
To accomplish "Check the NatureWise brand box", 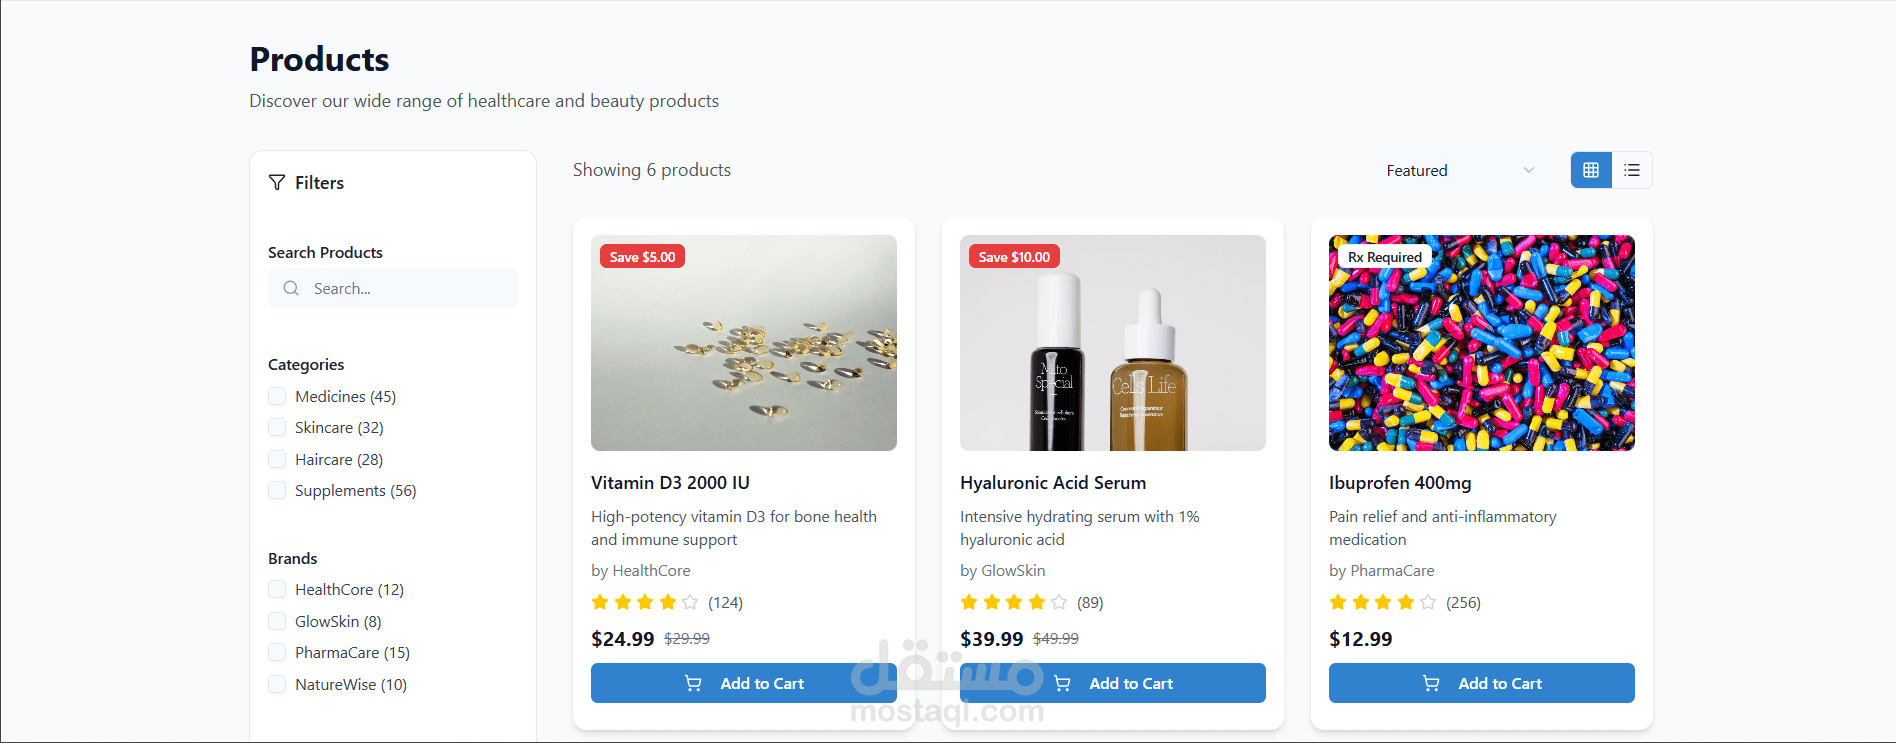I will click(x=277, y=684).
